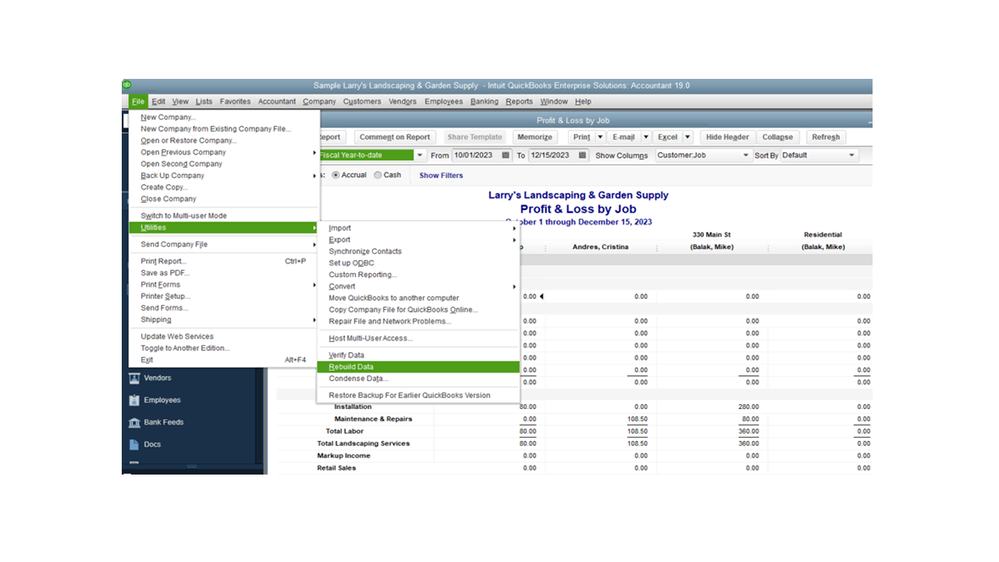This screenshot has height=562, width=999.
Task: Select the Accrual report basis
Action: point(336,175)
